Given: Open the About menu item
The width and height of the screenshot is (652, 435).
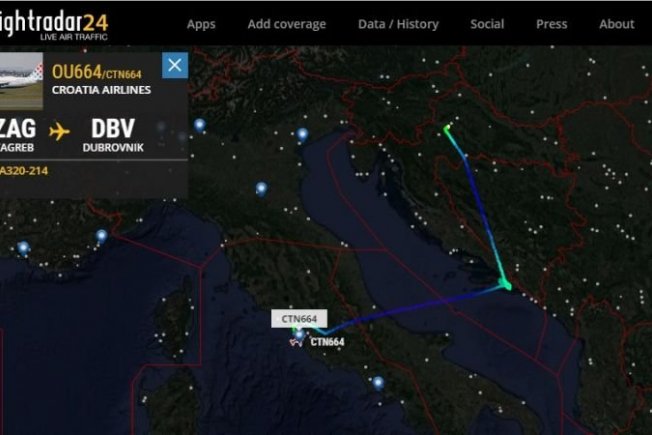Looking at the screenshot, I should tap(617, 24).
